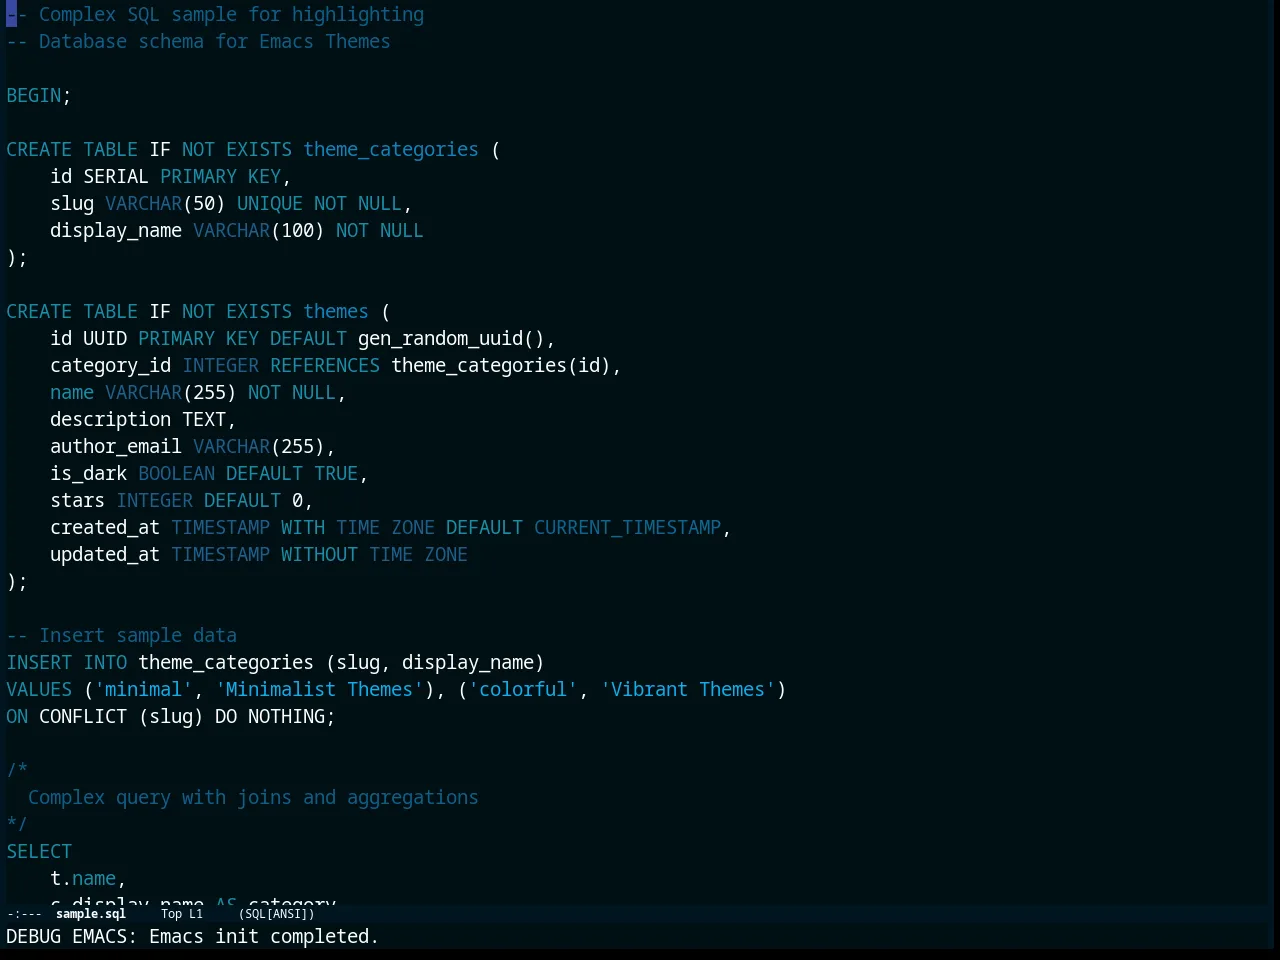1280x960 pixels.
Task: Click gen_random_uuid() function call
Action: coord(451,339)
